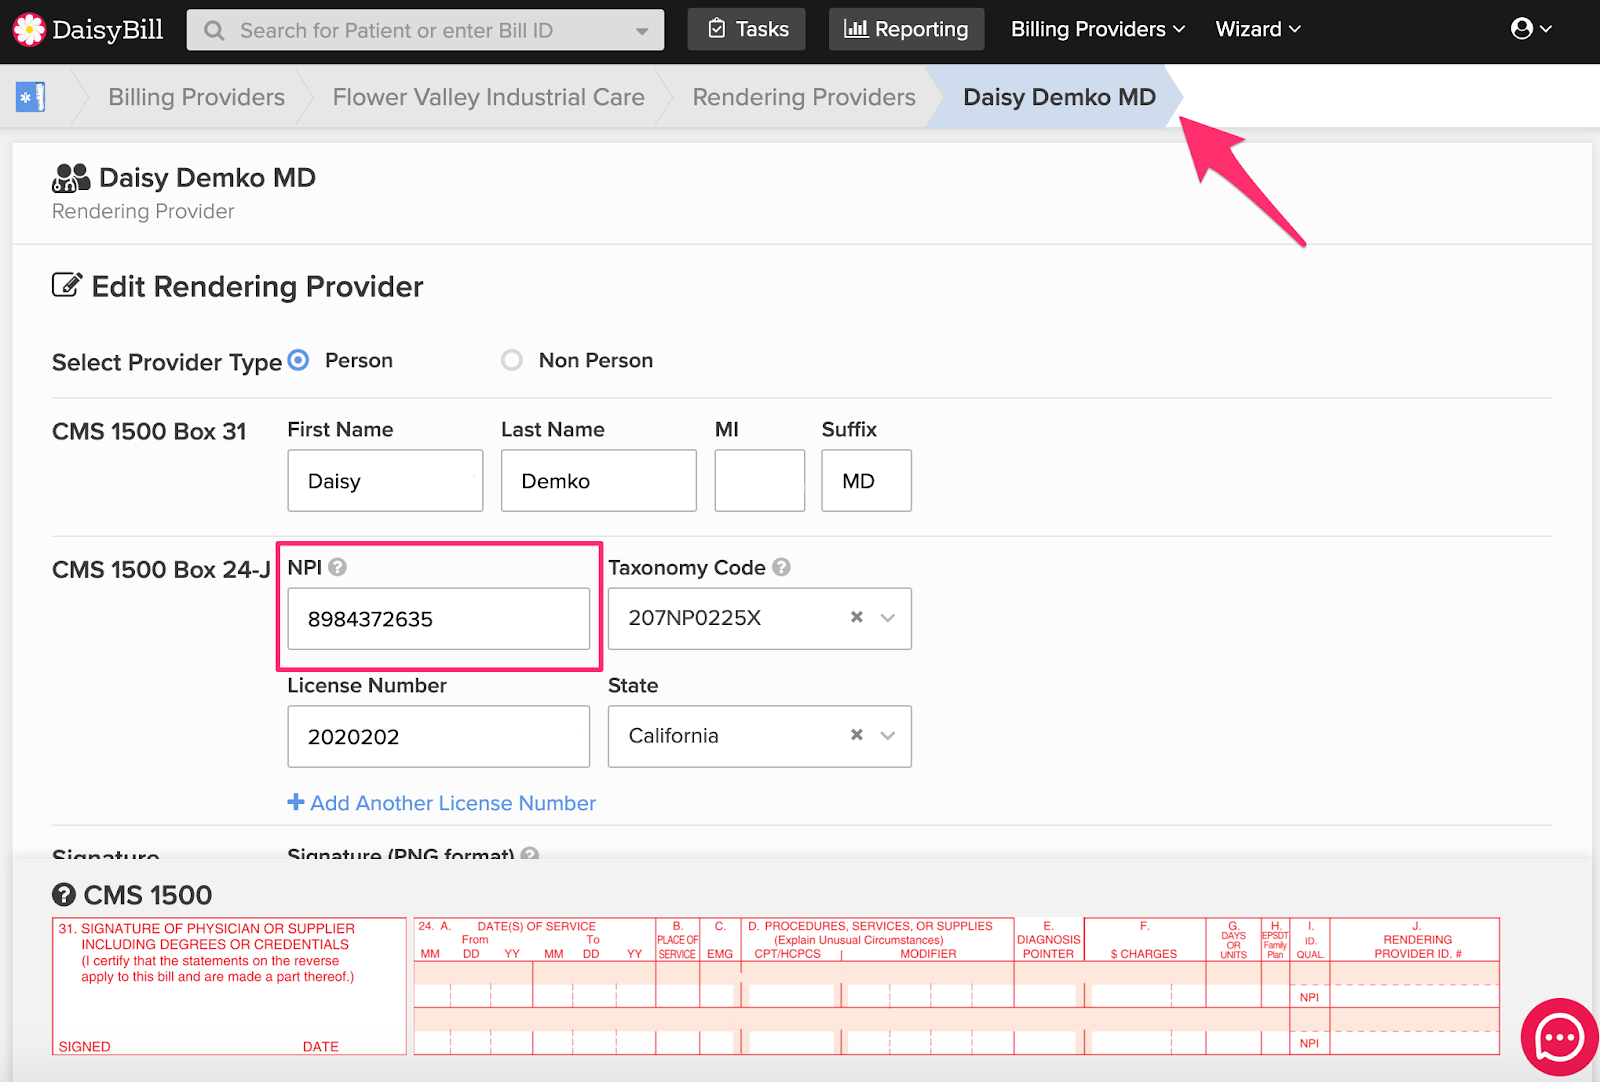The image size is (1600, 1082).
Task: Click the Signature PNG format help icon
Action: click(530, 855)
